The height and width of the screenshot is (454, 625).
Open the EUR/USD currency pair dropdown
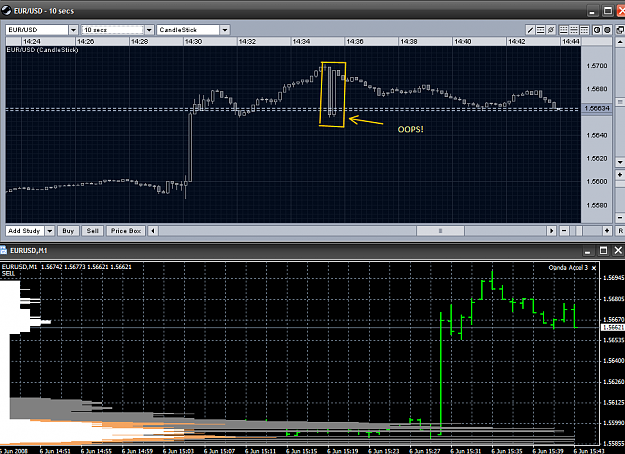pos(73,30)
